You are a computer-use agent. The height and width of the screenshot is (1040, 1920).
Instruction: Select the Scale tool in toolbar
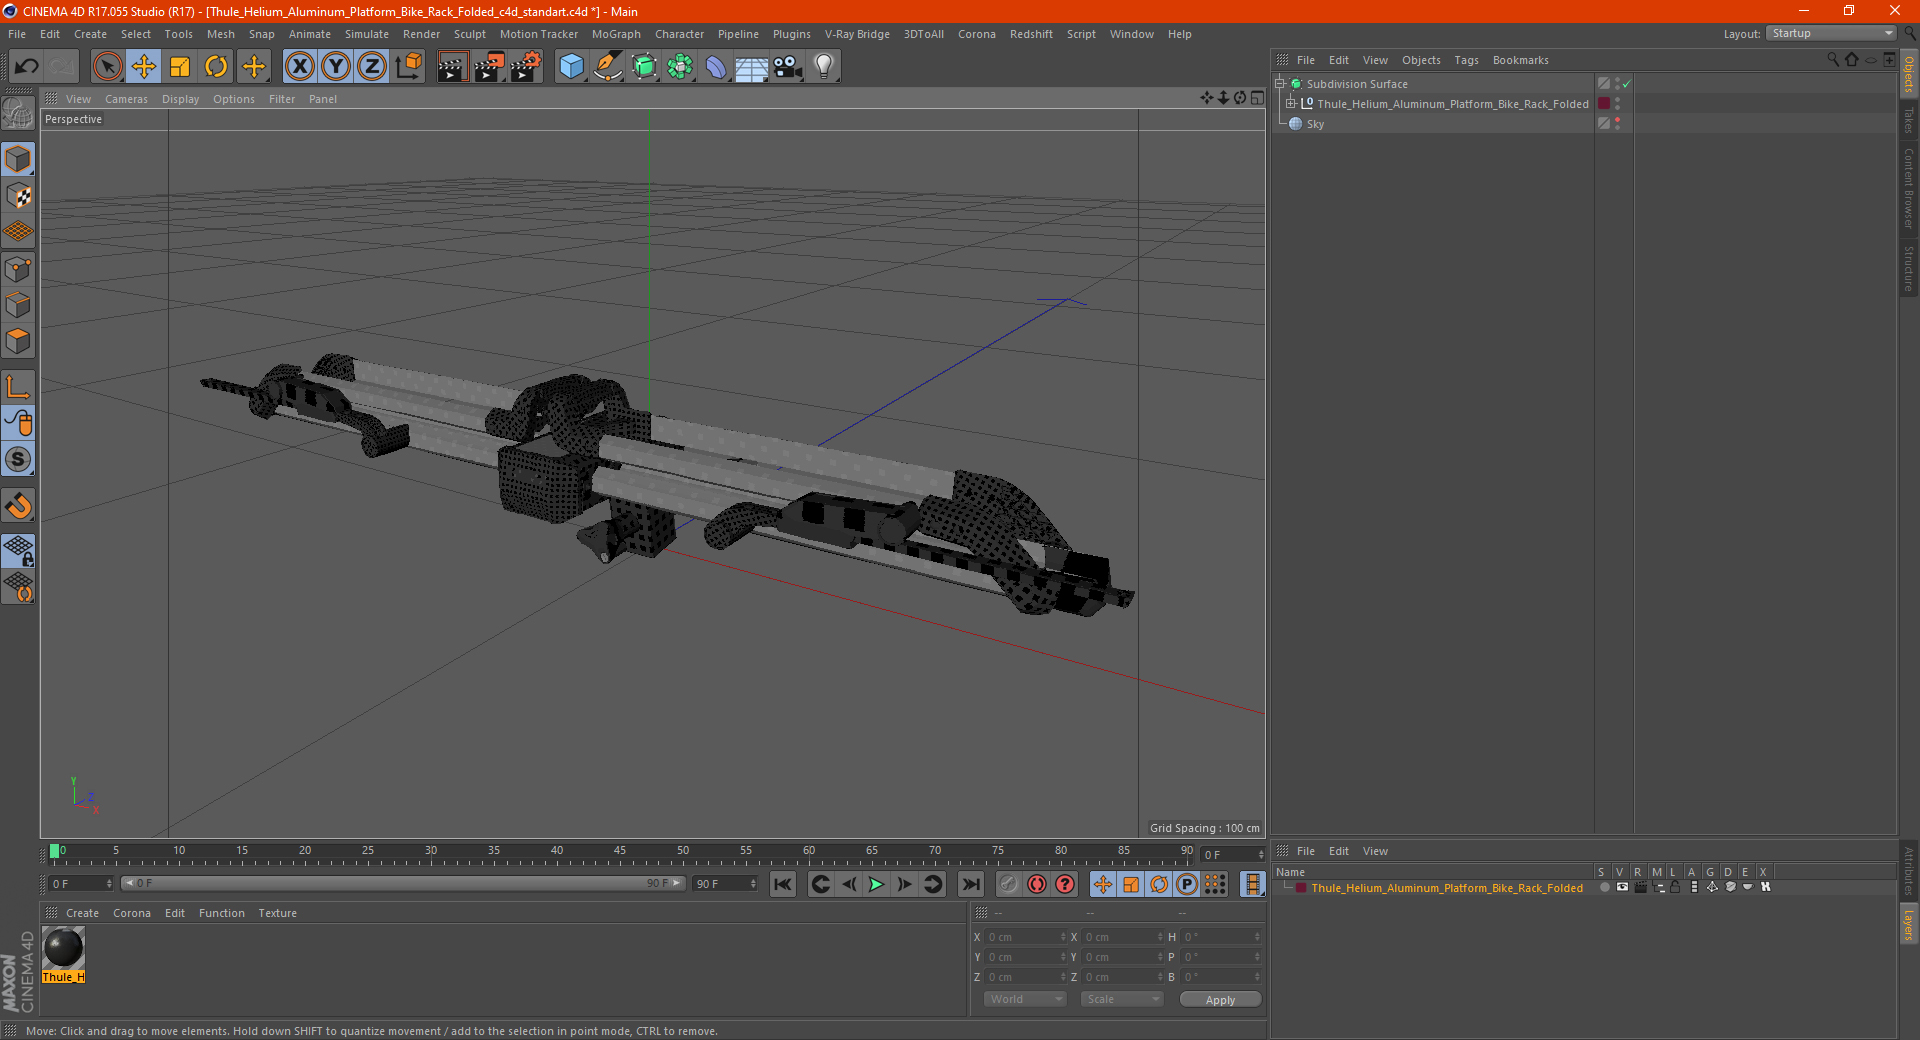180,67
